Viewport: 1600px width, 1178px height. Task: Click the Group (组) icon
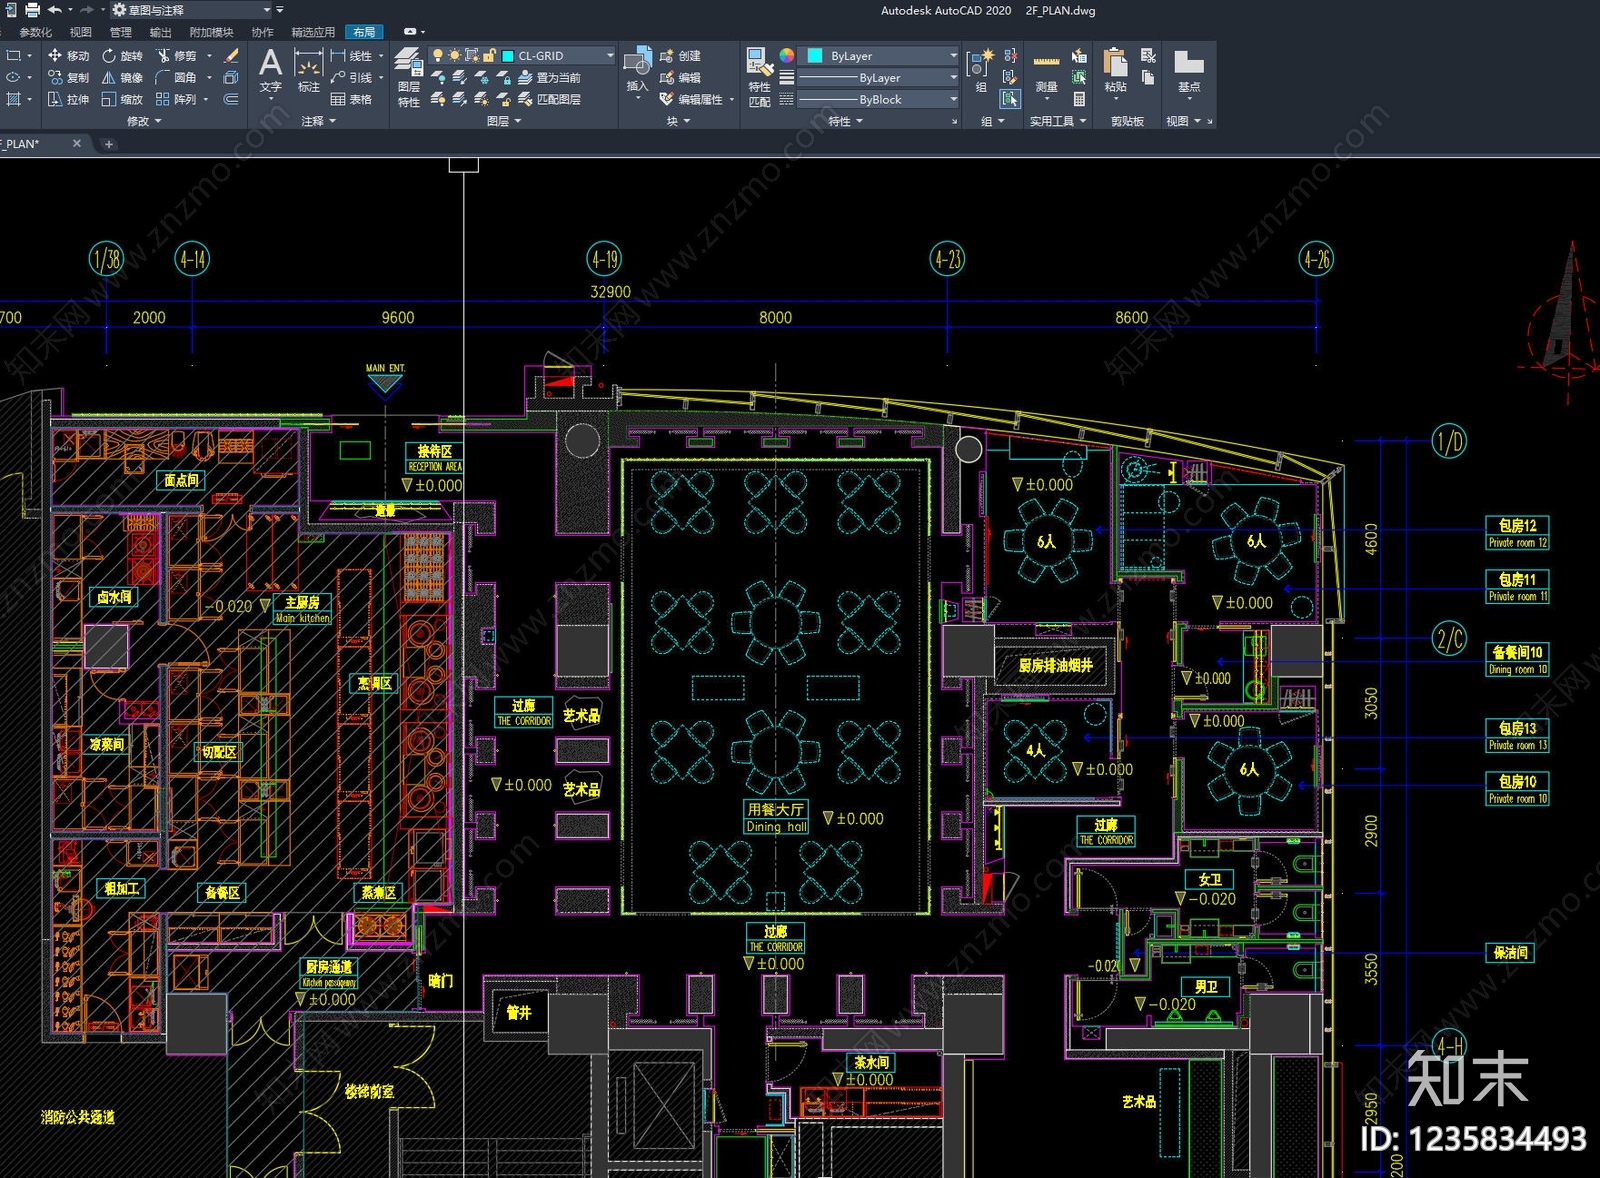click(x=980, y=71)
